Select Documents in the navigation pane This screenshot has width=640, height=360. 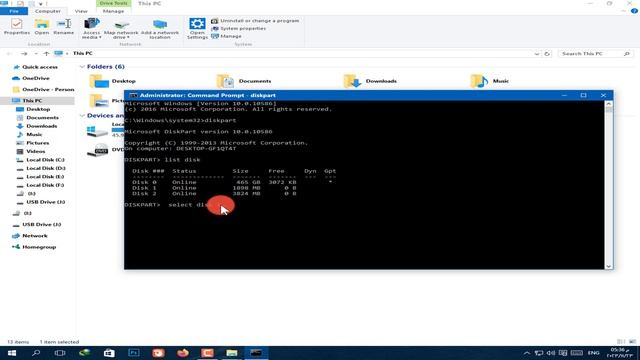(42, 118)
